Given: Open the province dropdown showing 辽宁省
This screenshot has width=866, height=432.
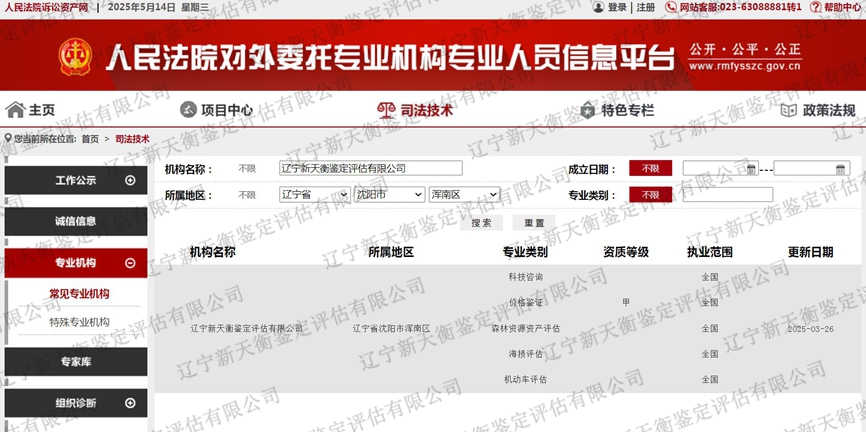Looking at the screenshot, I should point(314,195).
